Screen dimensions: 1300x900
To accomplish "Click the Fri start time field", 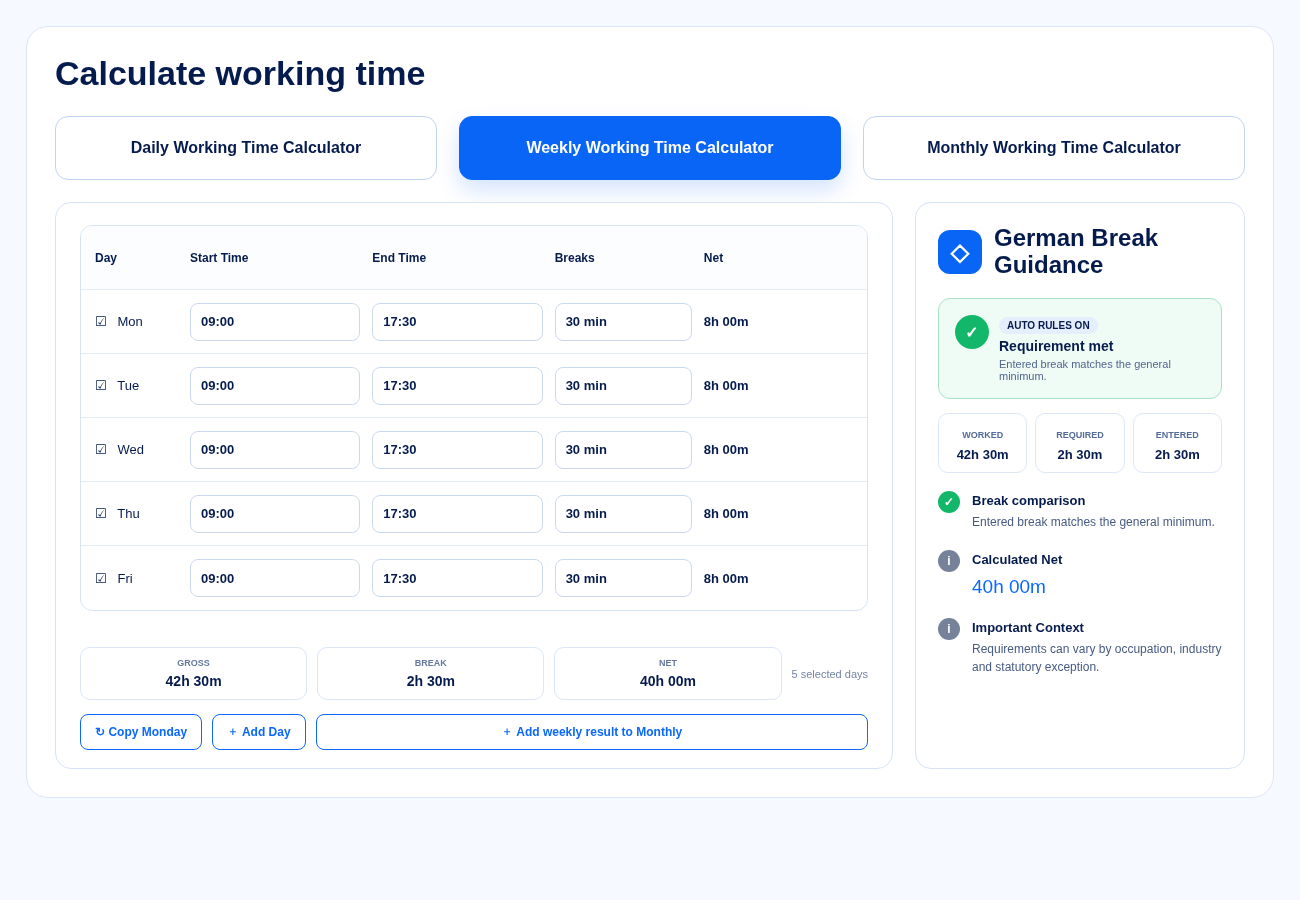I will tap(275, 578).
